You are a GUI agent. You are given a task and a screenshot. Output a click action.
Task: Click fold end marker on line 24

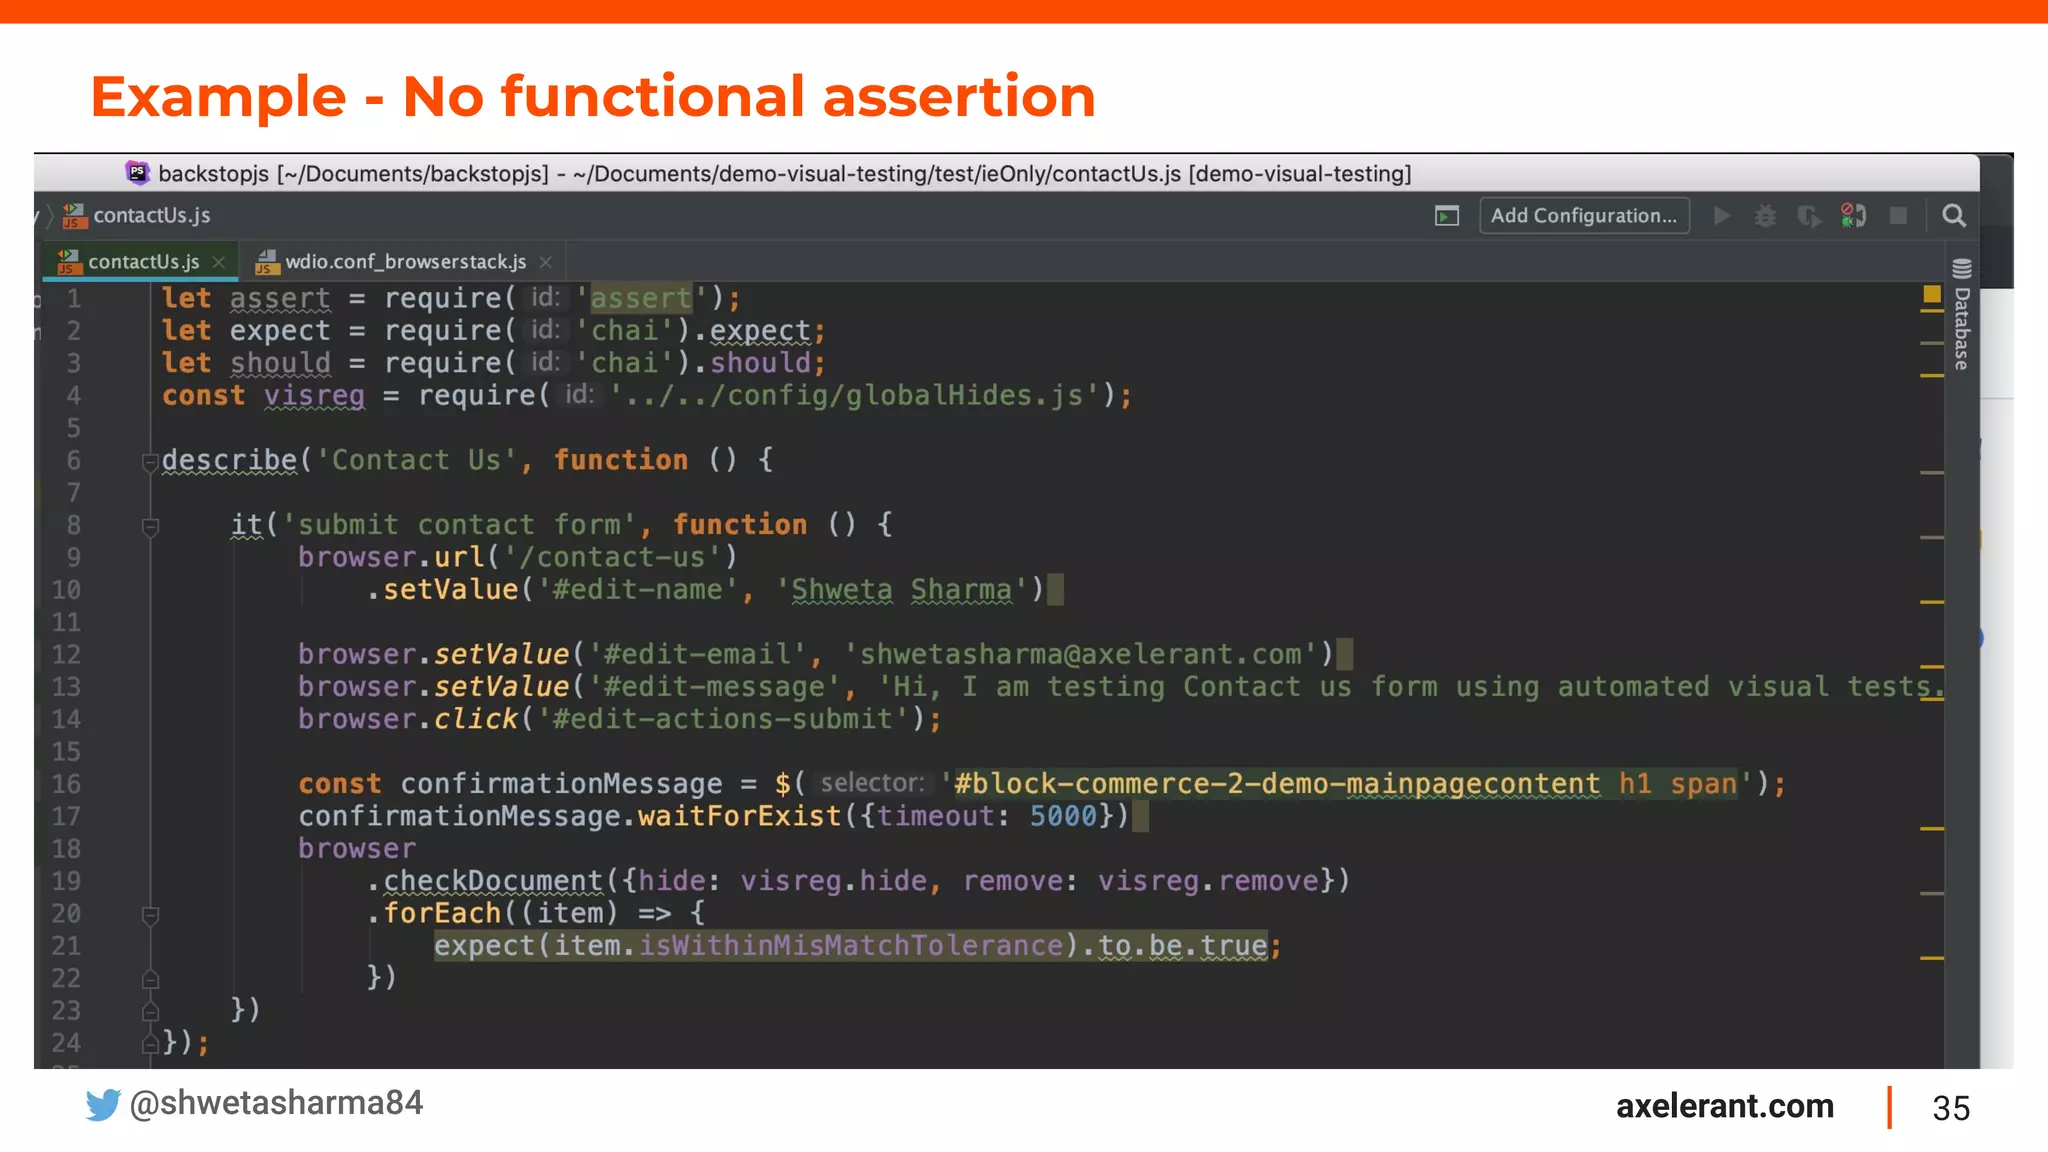click(x=151, y=1044)
